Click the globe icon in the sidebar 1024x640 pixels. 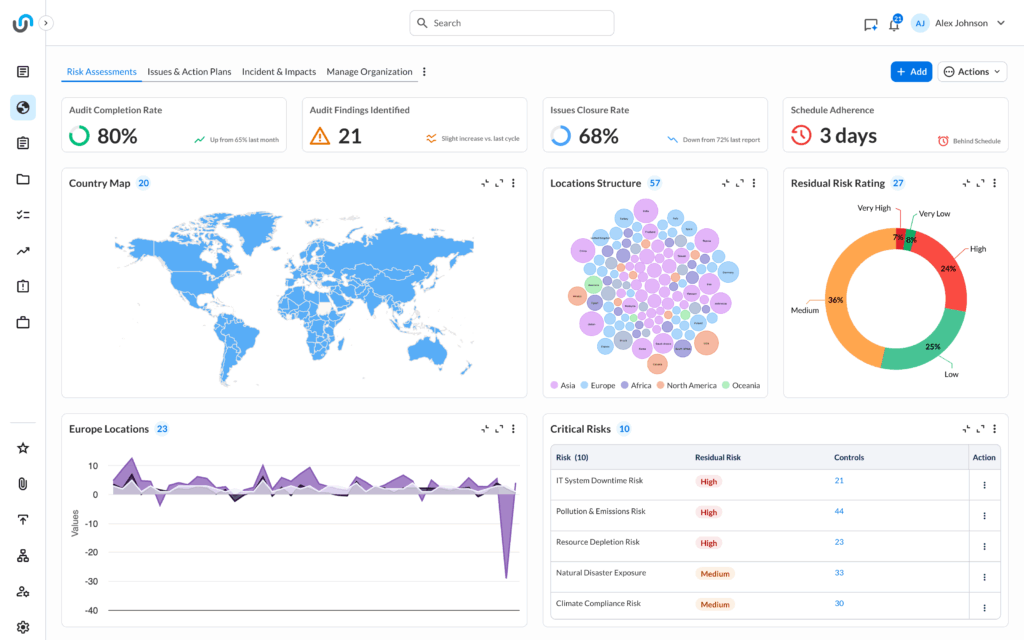click(23, 108)
